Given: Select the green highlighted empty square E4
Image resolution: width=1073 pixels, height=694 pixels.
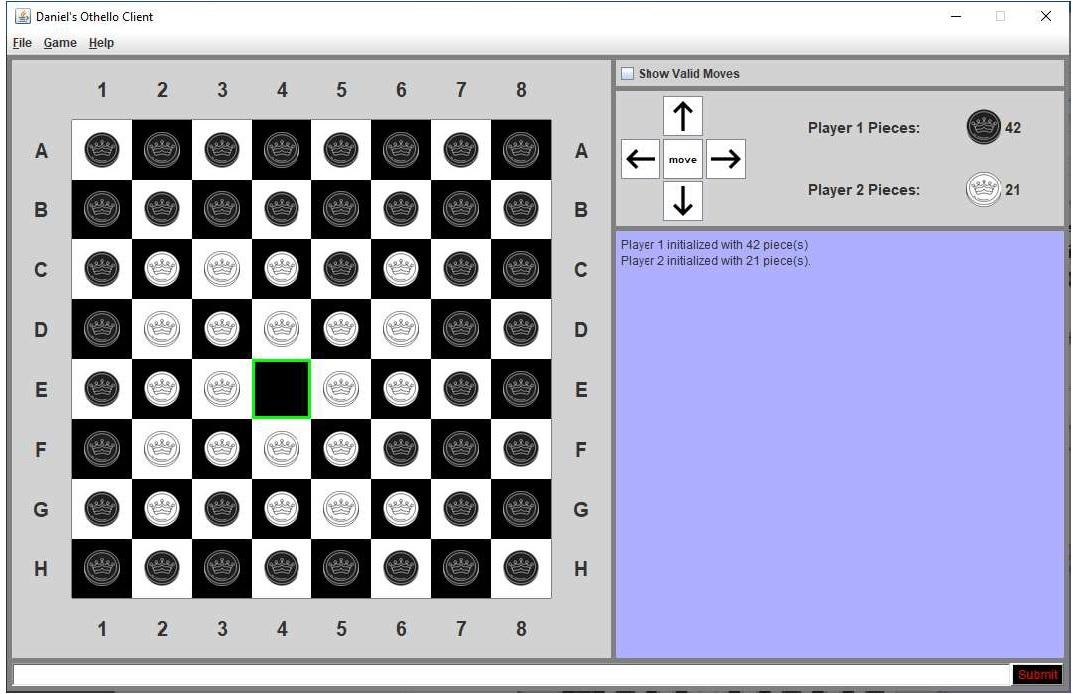Looking at the screenshot, I should pyautogui.click(x=281, y=389).
